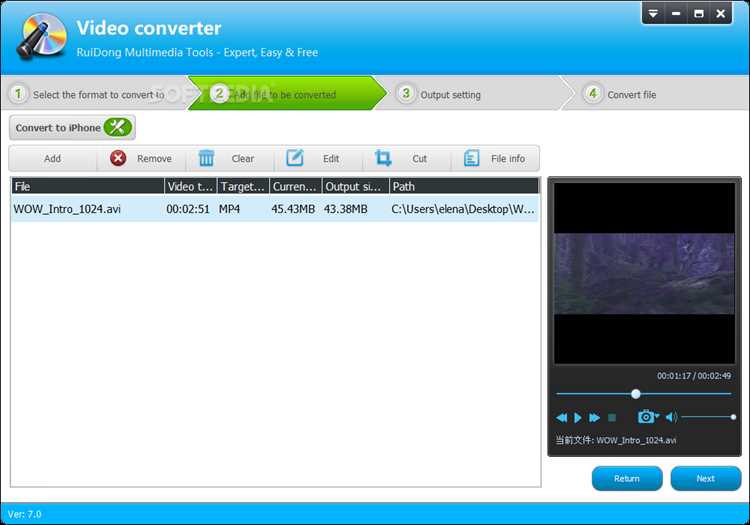Screen dimensions: 750x525
Task: Click the rewind button in the player
Action: pyautogui.click(x=562, y=418)
